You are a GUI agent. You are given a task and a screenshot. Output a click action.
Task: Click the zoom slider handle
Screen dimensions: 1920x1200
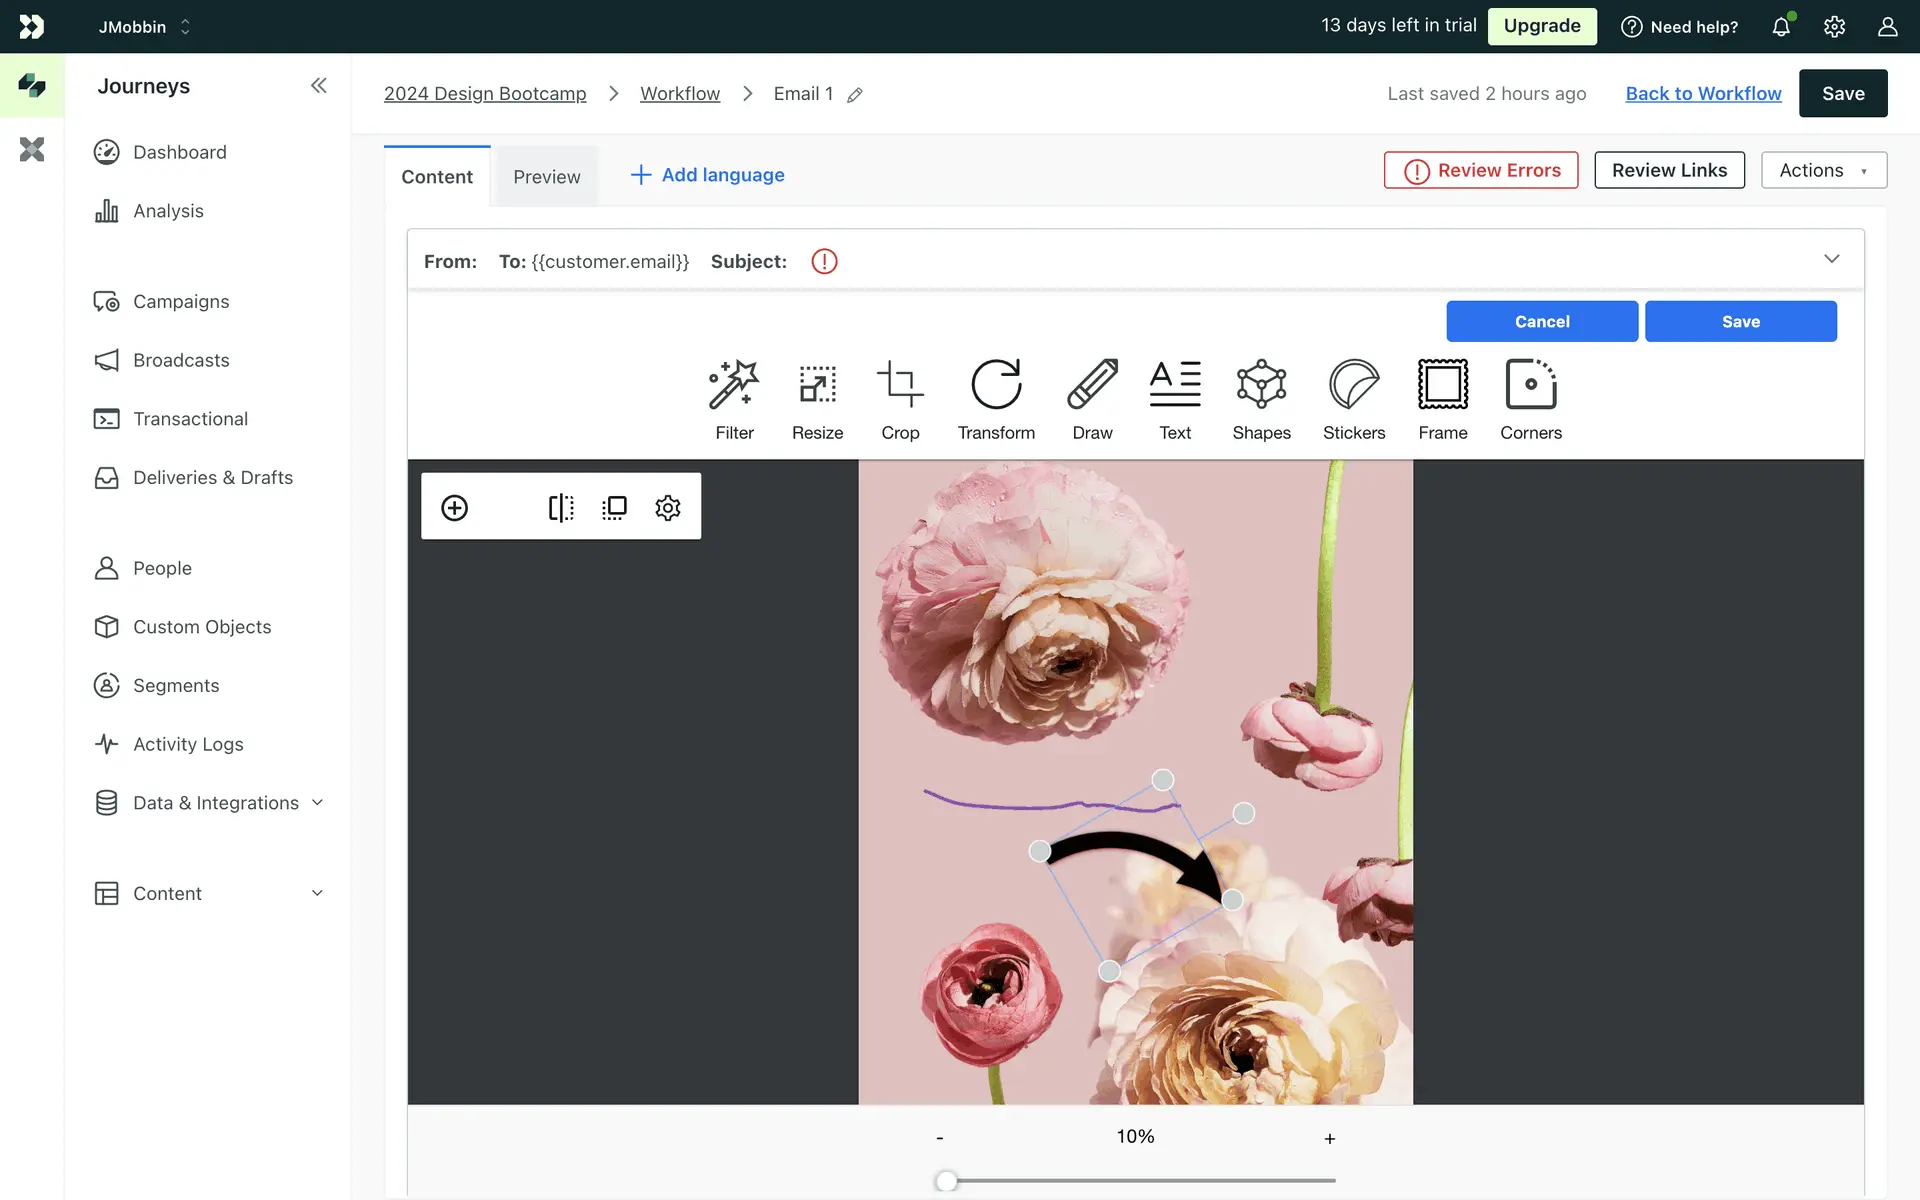[x=946, y=1181]
